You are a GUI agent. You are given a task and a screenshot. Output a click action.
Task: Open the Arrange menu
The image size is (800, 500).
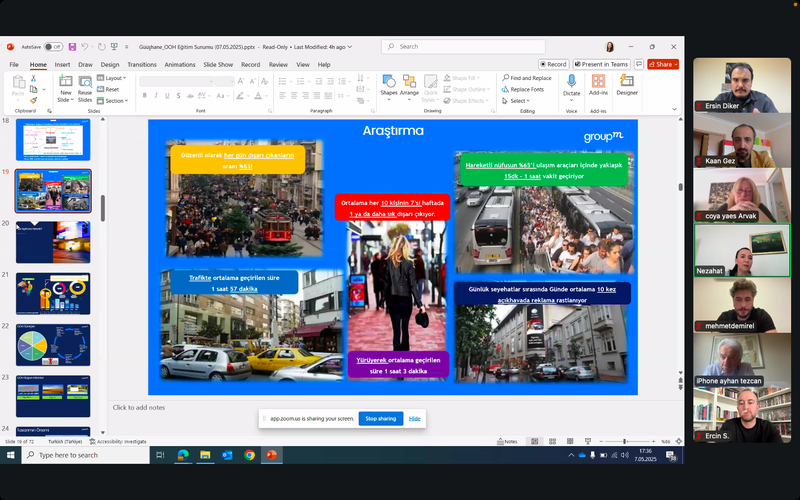409,87
